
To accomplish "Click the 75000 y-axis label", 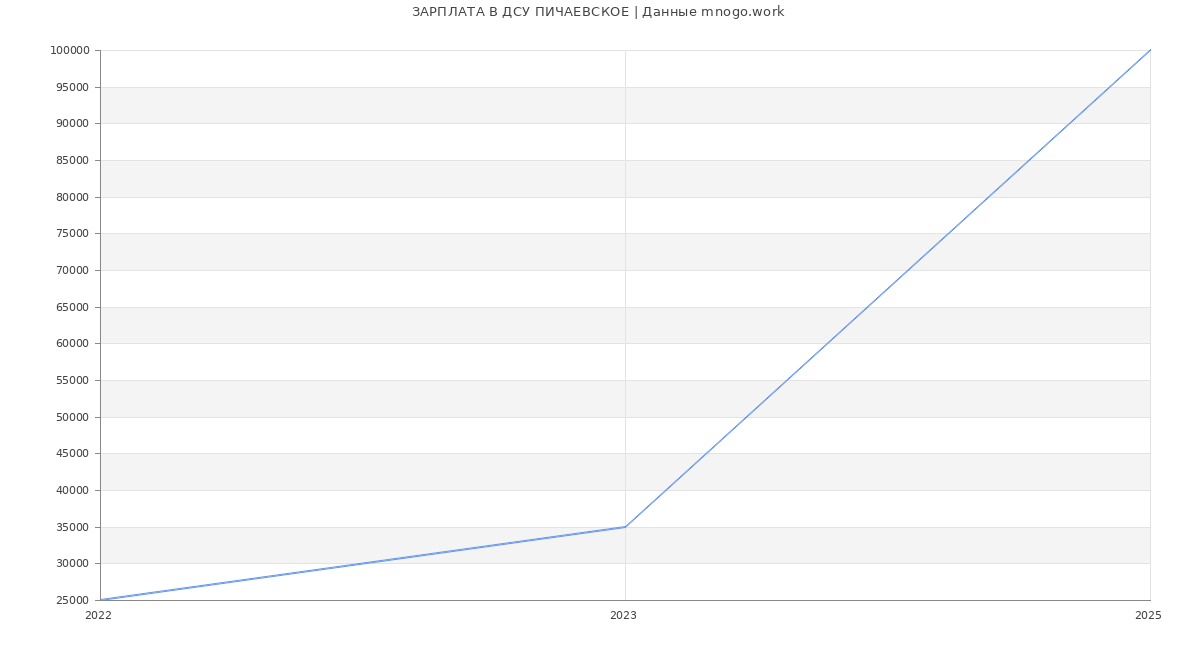I will point(72,234).
